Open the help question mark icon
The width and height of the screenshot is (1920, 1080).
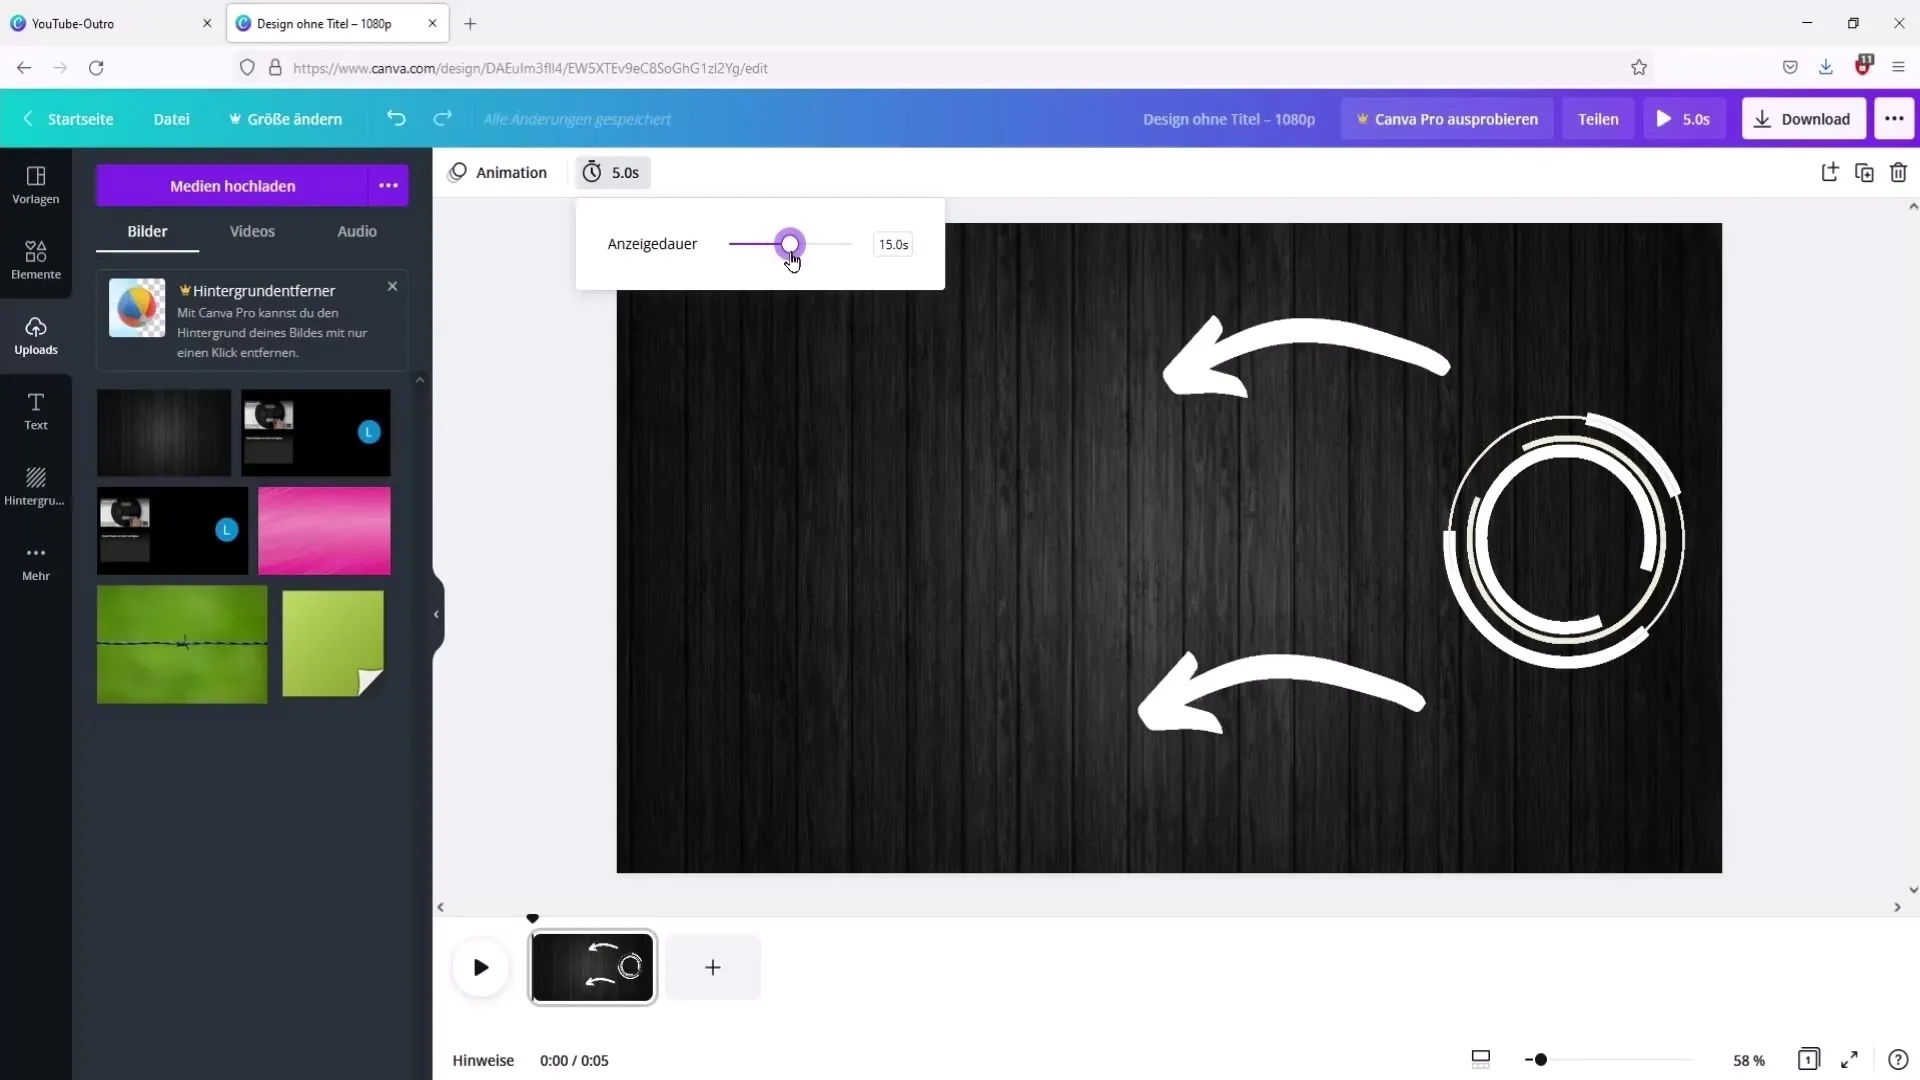point(1898,1059)
